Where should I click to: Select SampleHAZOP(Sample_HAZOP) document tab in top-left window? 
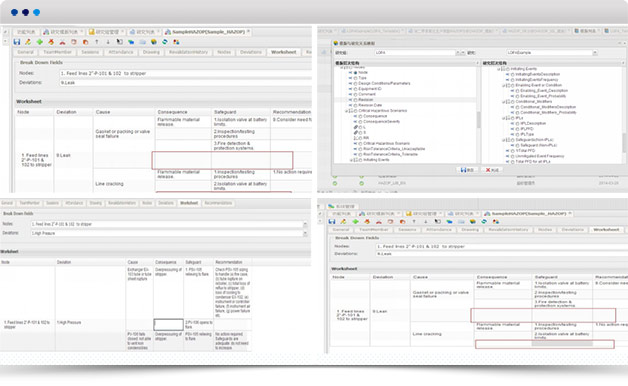pos(207,32)
